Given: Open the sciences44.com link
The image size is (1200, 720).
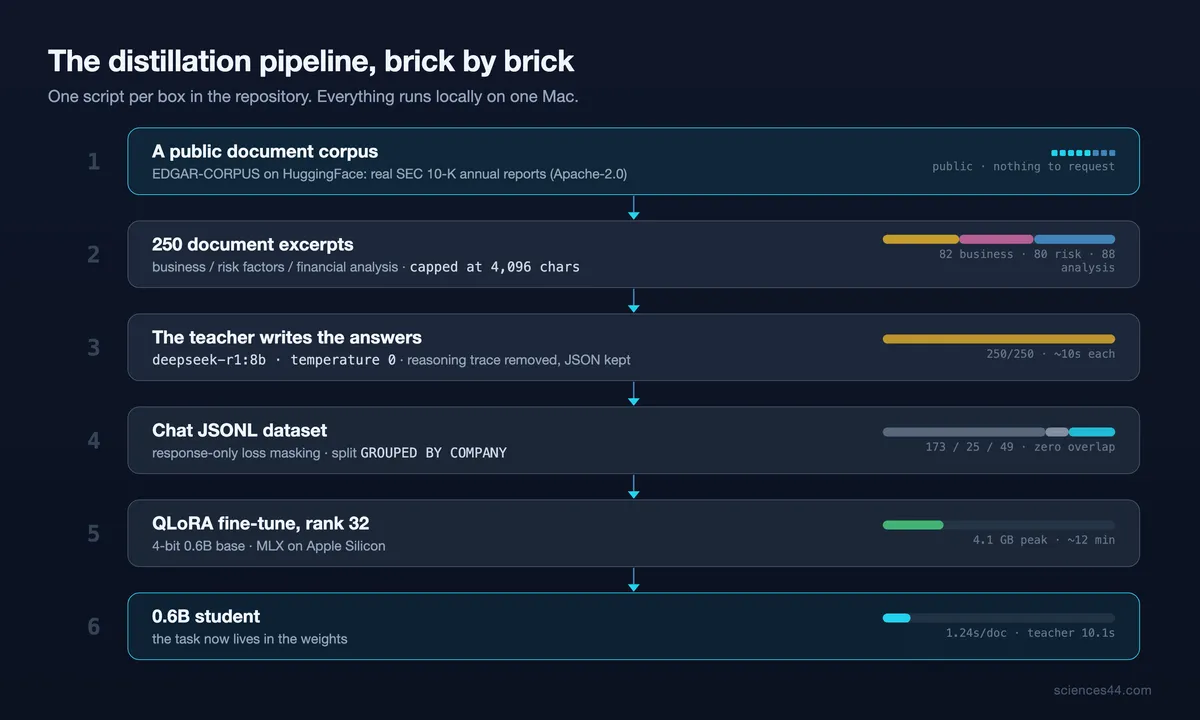Looking at the screenshot, I should [1102, 690].
